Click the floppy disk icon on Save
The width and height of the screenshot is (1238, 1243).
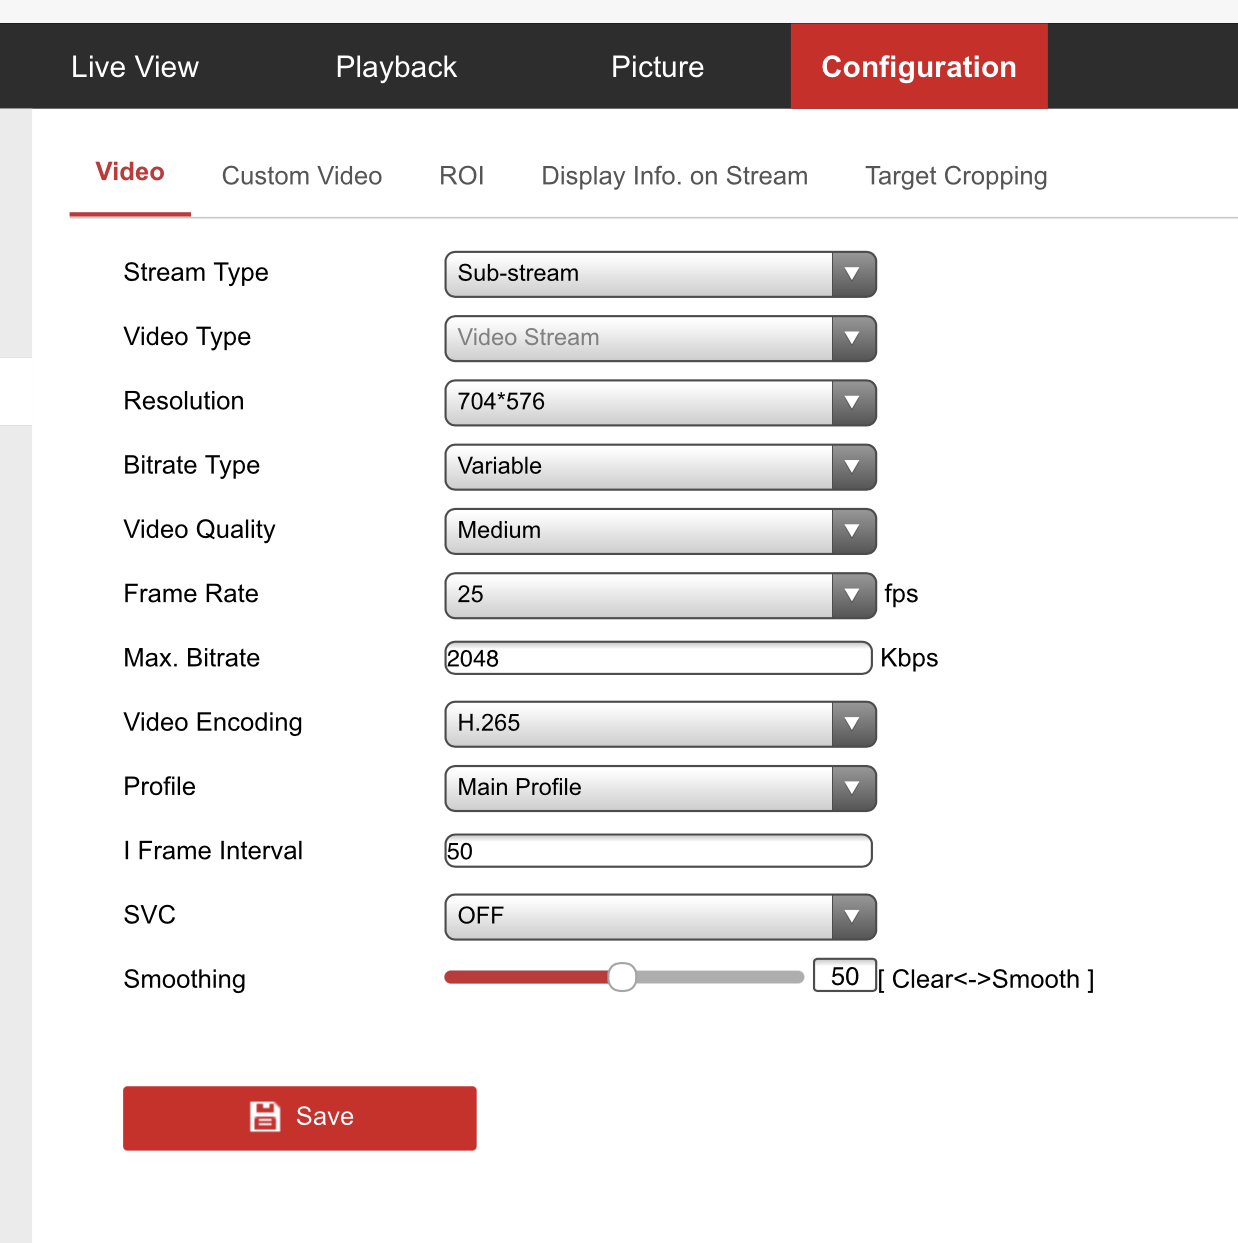265,1116
